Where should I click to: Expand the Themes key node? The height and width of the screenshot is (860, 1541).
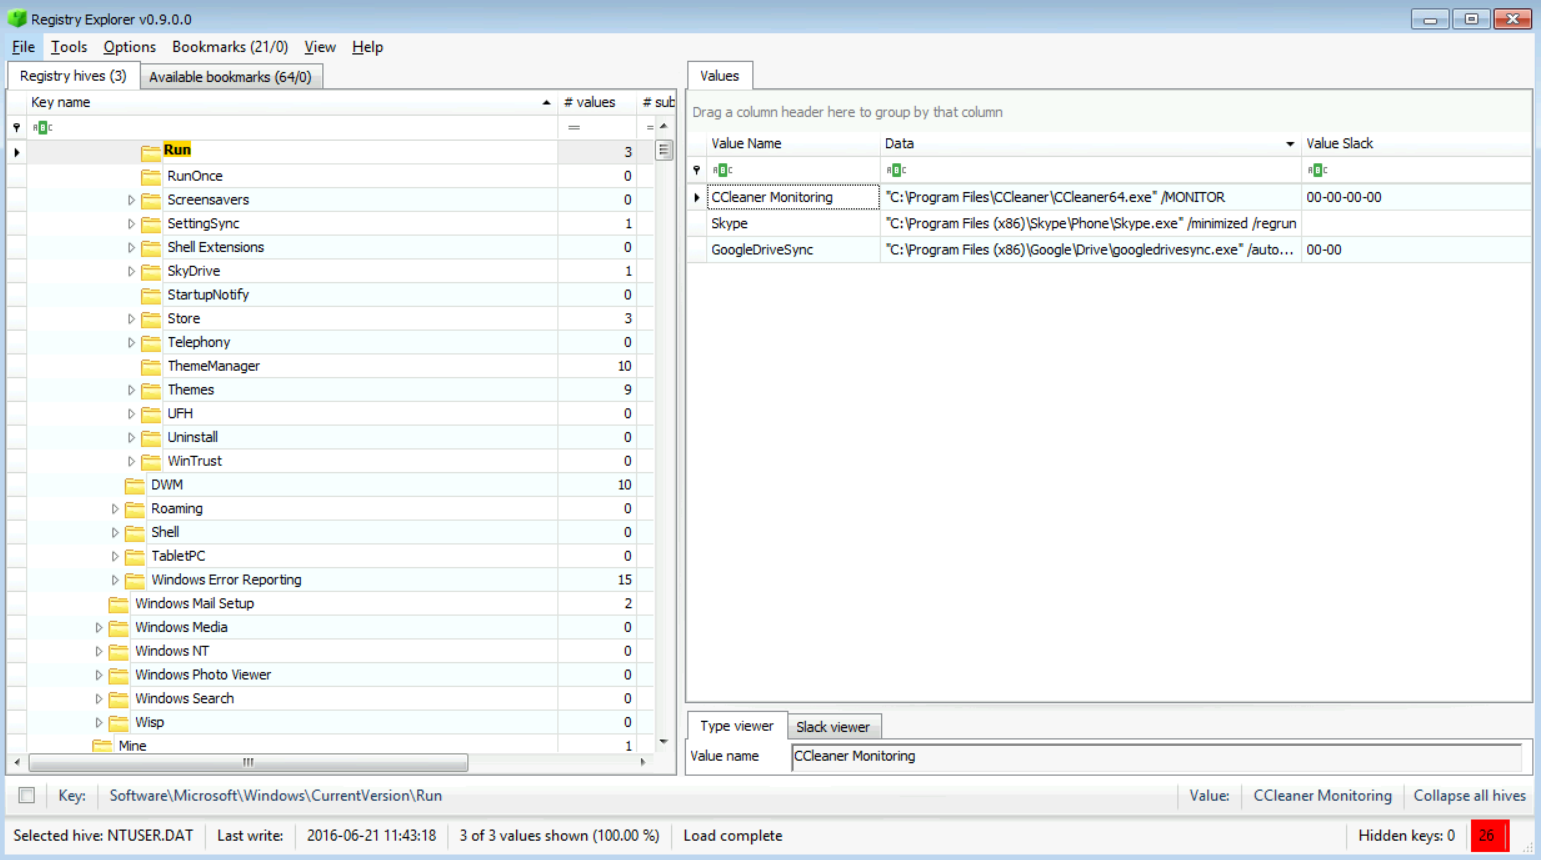tap(131, 390)
